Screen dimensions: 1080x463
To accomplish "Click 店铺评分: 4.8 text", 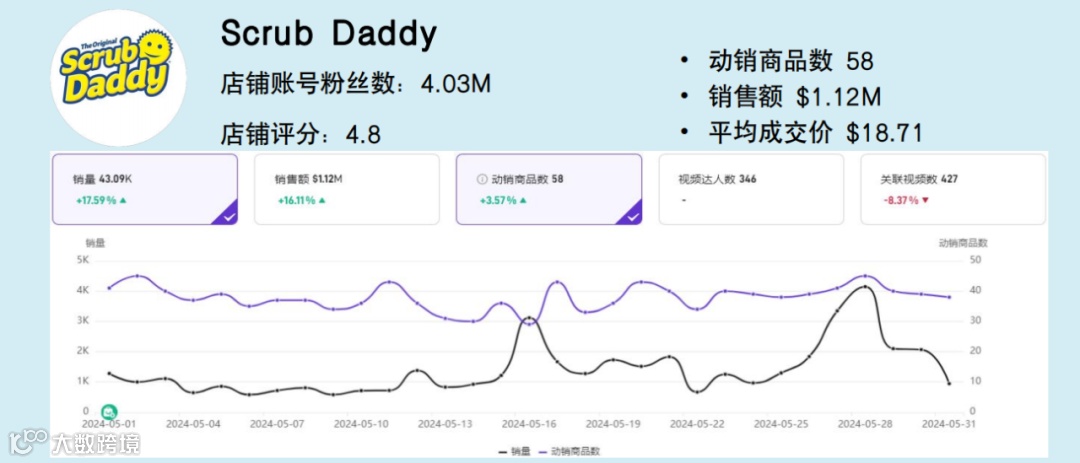I will click(300, 134).
